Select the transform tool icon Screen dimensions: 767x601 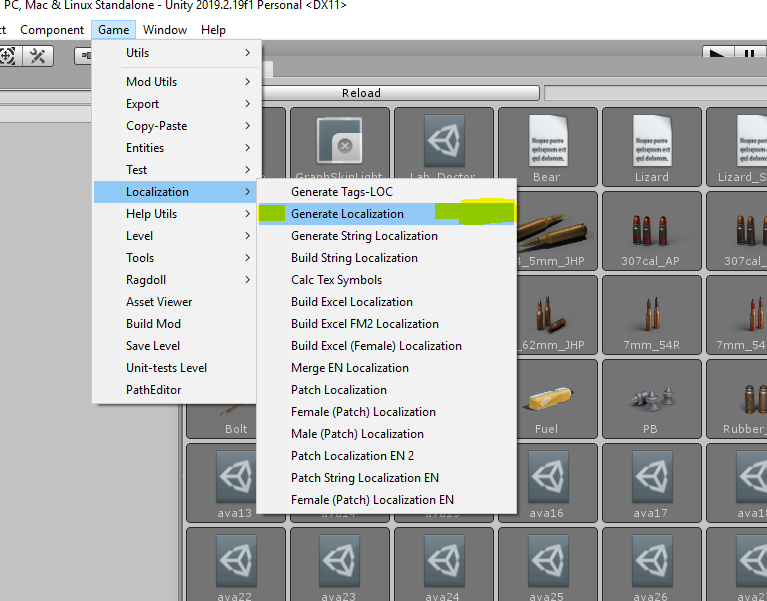click(9, 56)
